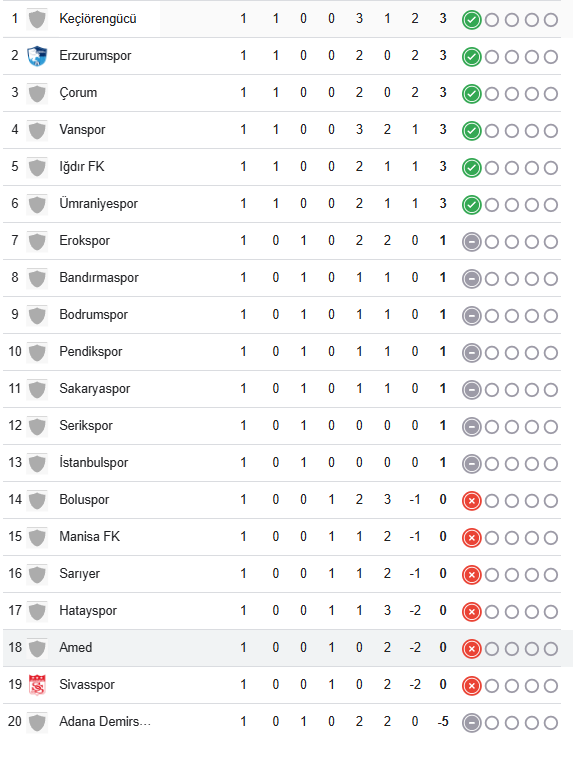Click the Erzurumspor club crest icon

coord(37,56)
